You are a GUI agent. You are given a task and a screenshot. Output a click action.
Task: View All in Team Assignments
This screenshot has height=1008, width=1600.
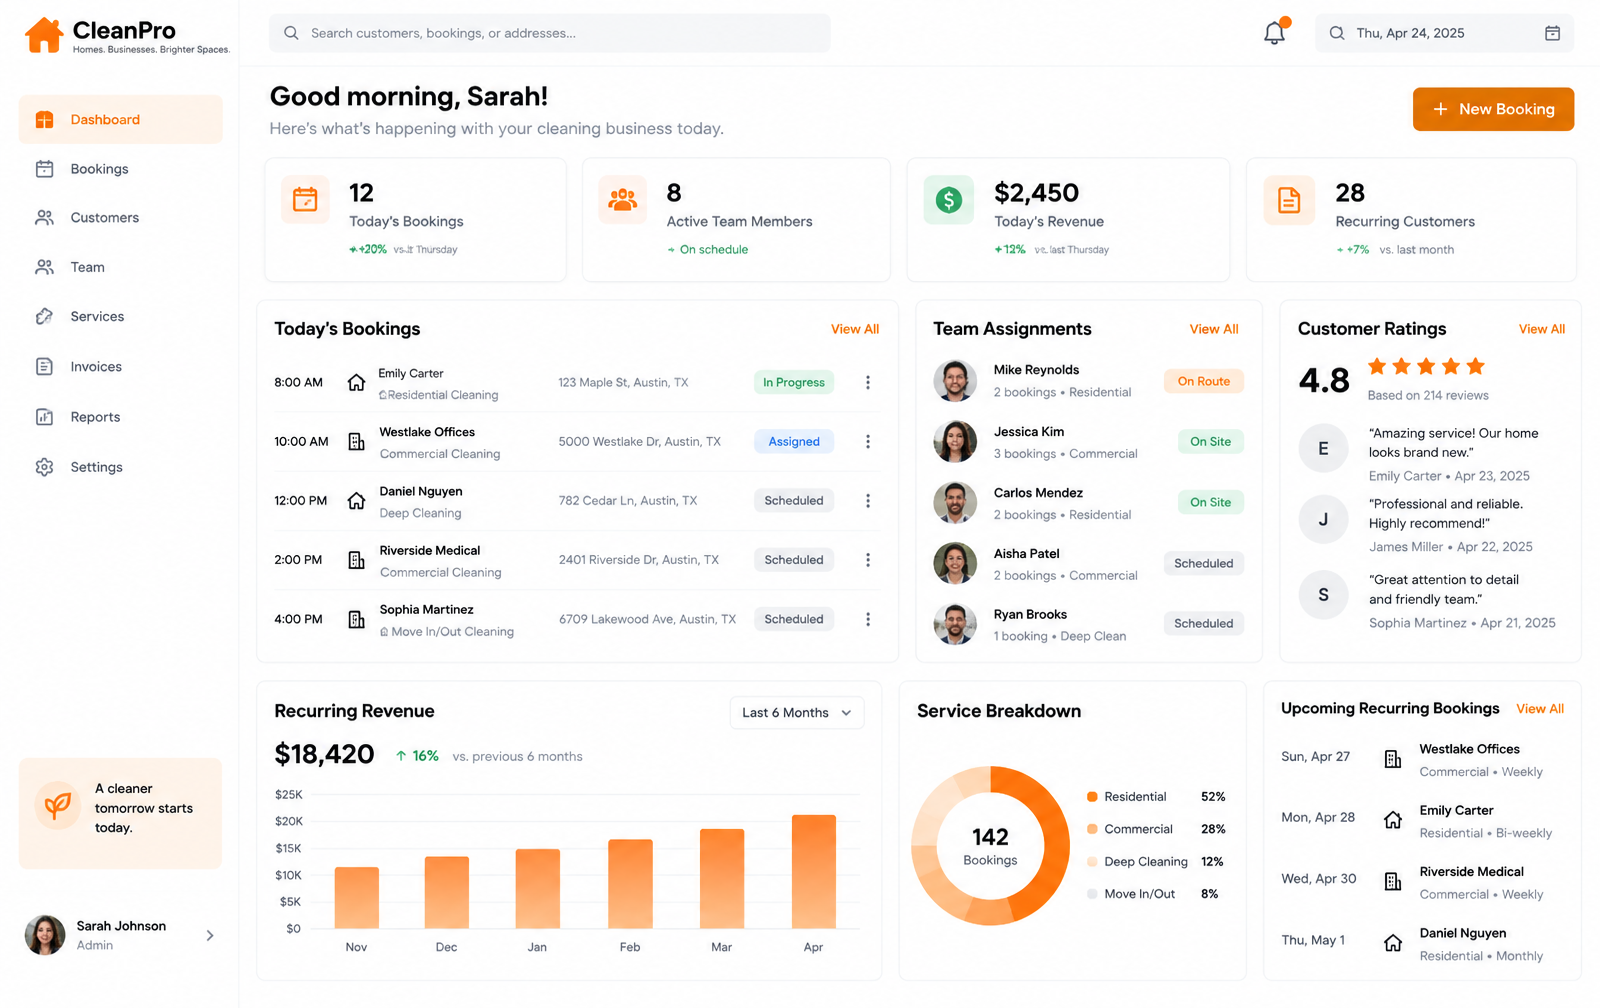[x=1214, y=329]
